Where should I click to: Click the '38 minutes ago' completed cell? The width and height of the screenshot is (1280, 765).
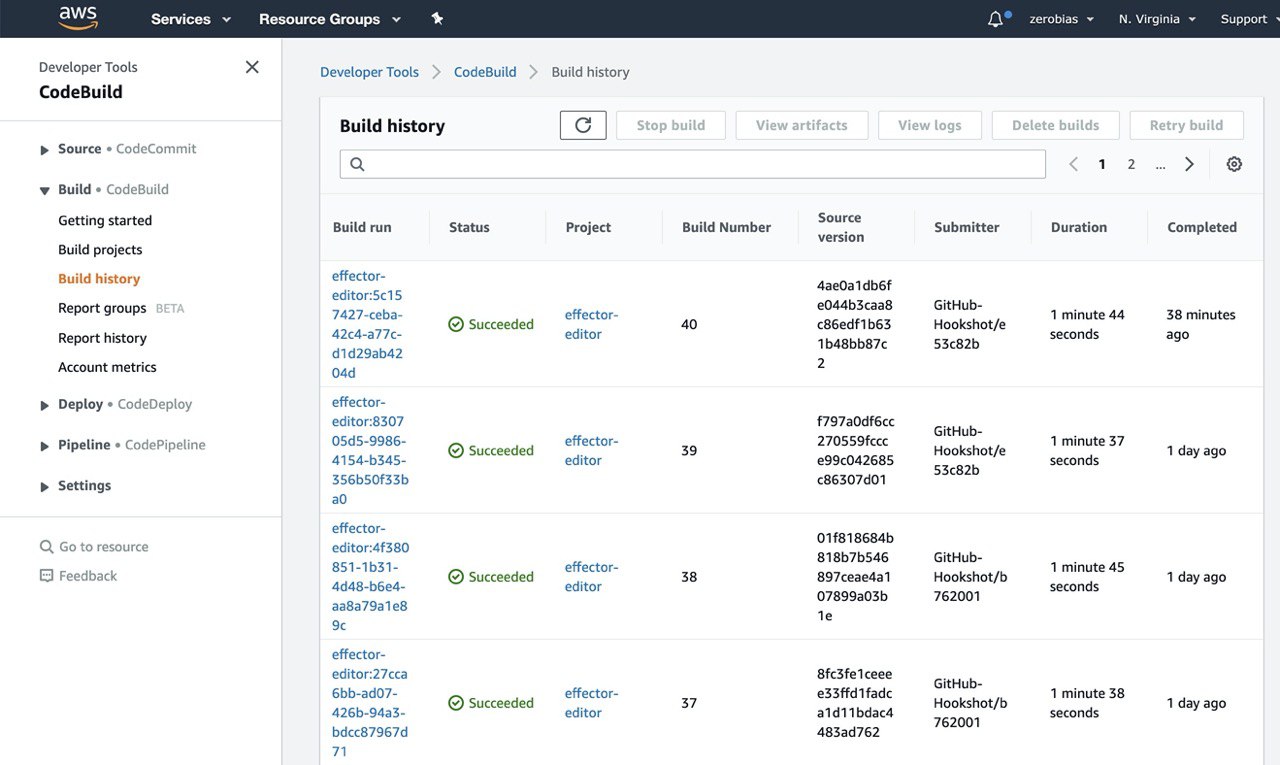(1201, 324)
